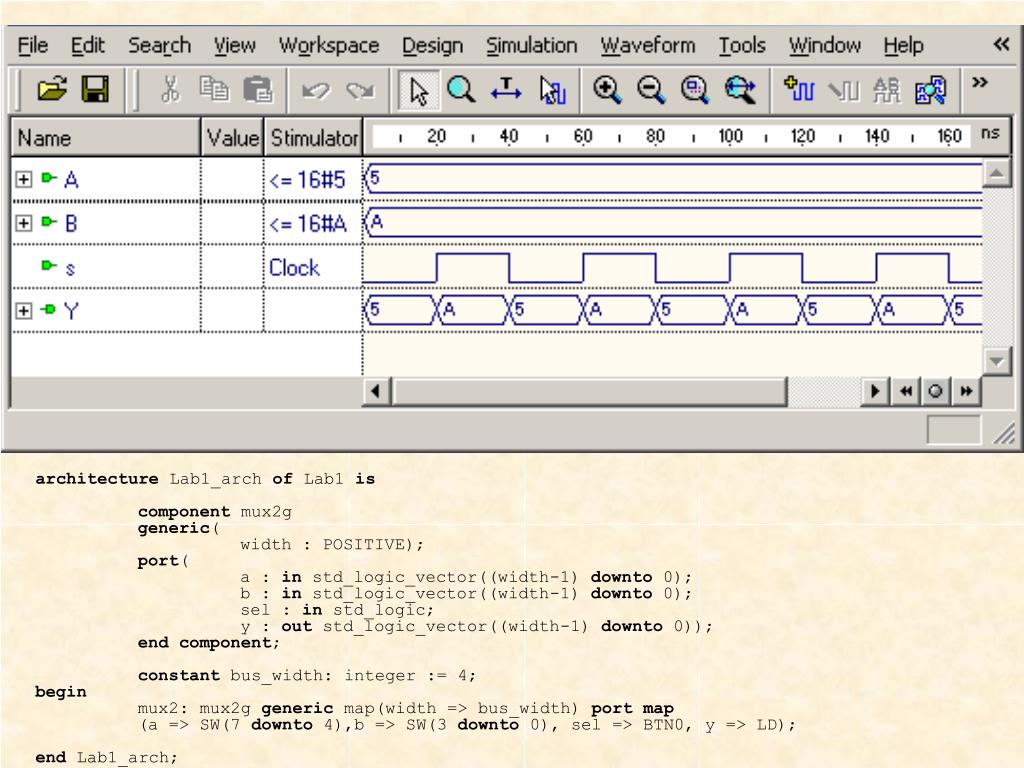Click the Stimulator column header
1024x768 pixels.
pos(313,138)
